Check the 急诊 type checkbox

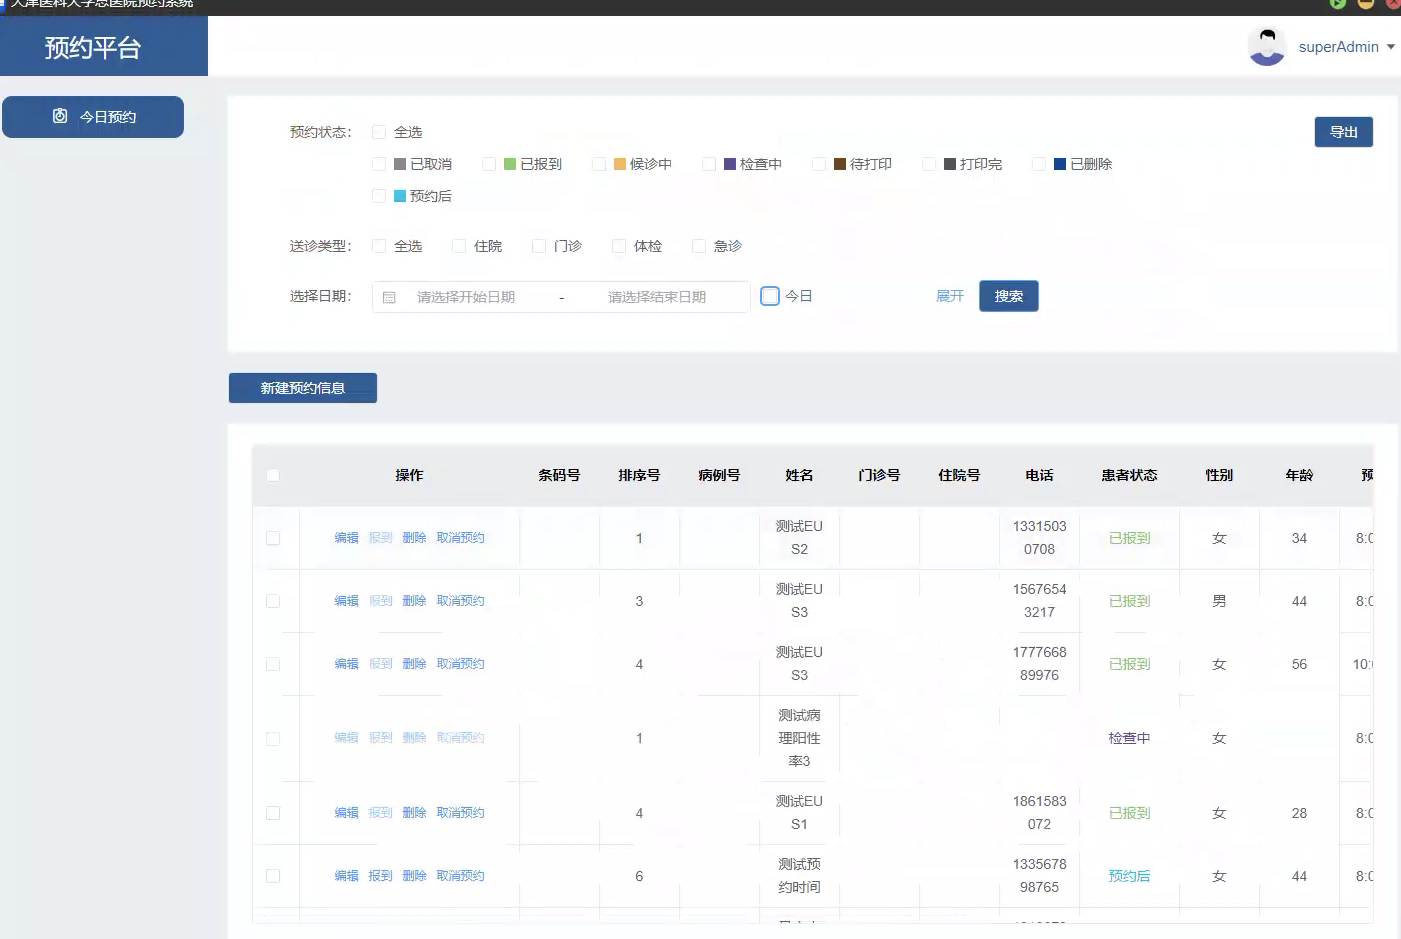pos(699,246)
